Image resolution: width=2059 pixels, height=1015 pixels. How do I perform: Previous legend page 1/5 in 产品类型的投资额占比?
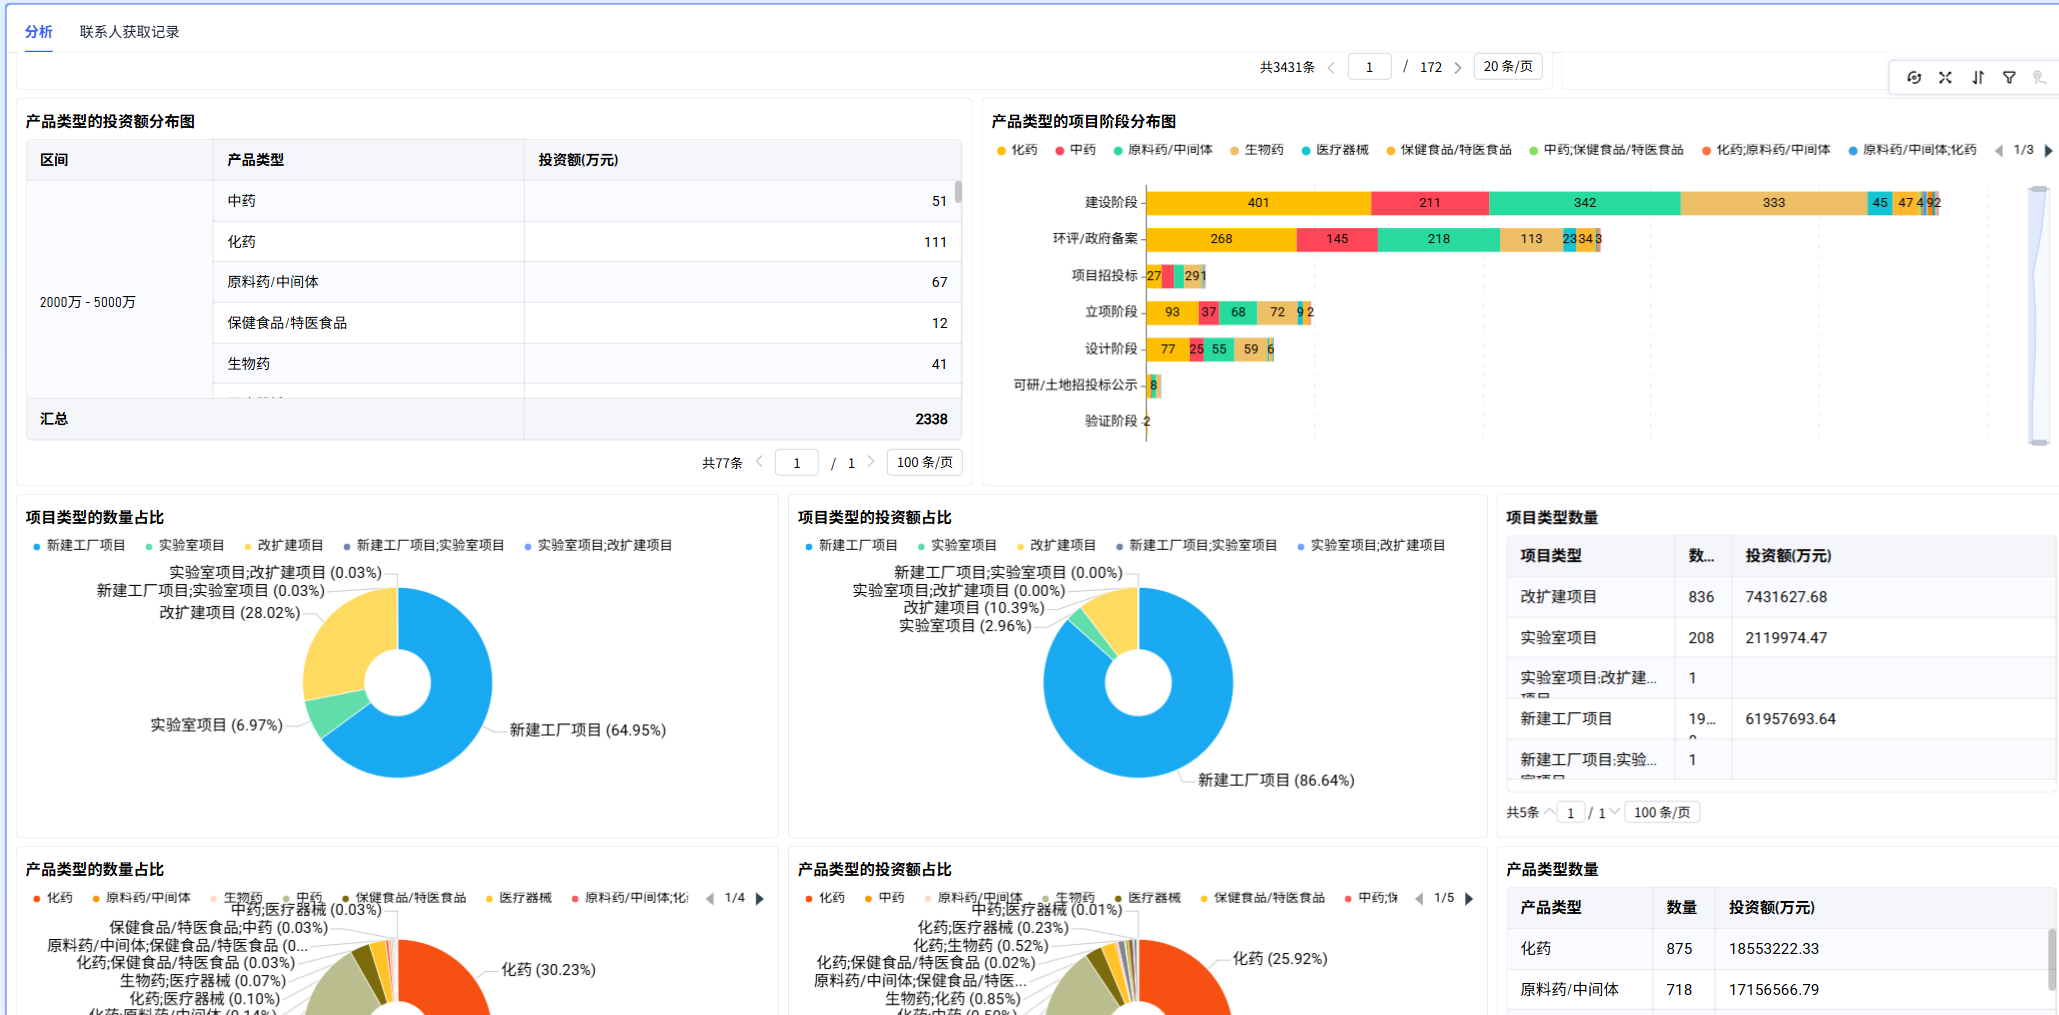pyautogui.click(x=1419, y=899)
